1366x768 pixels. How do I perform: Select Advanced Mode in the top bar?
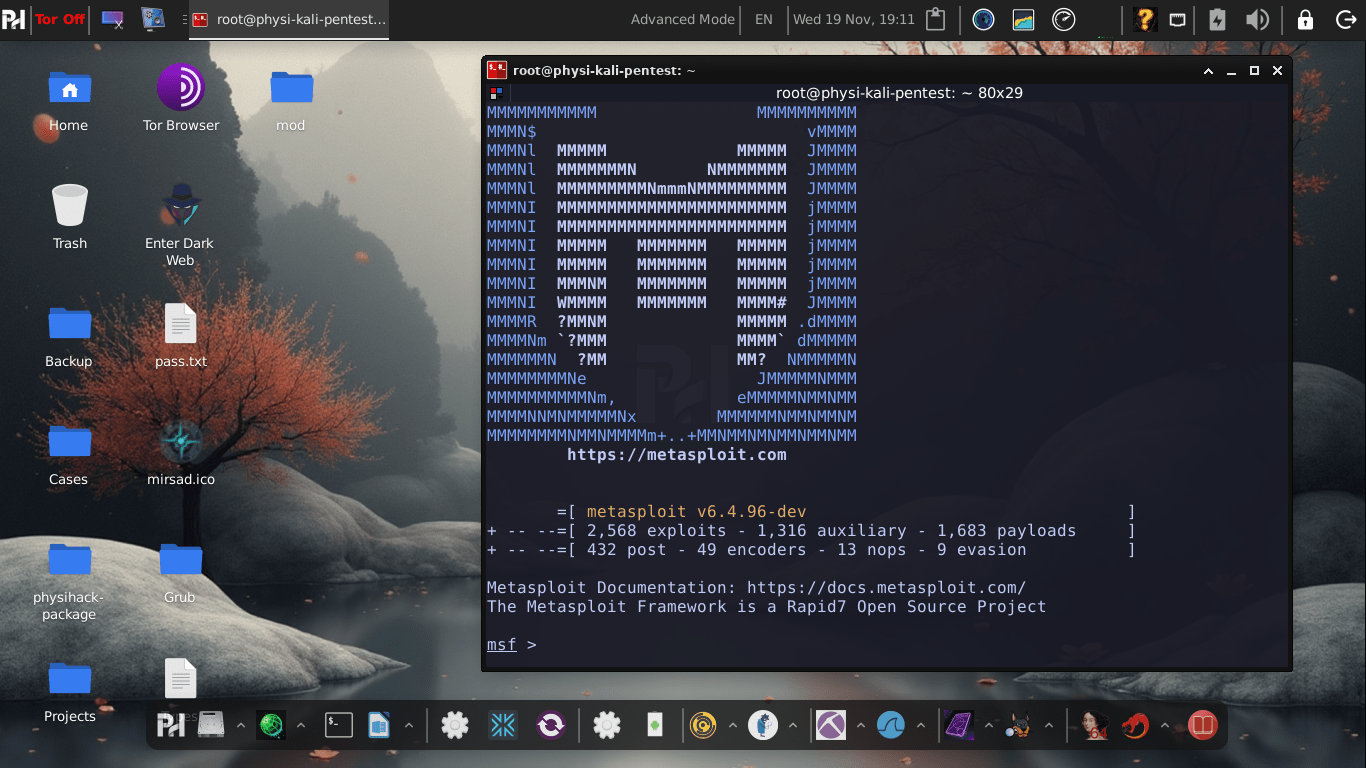tap(682, 19)
